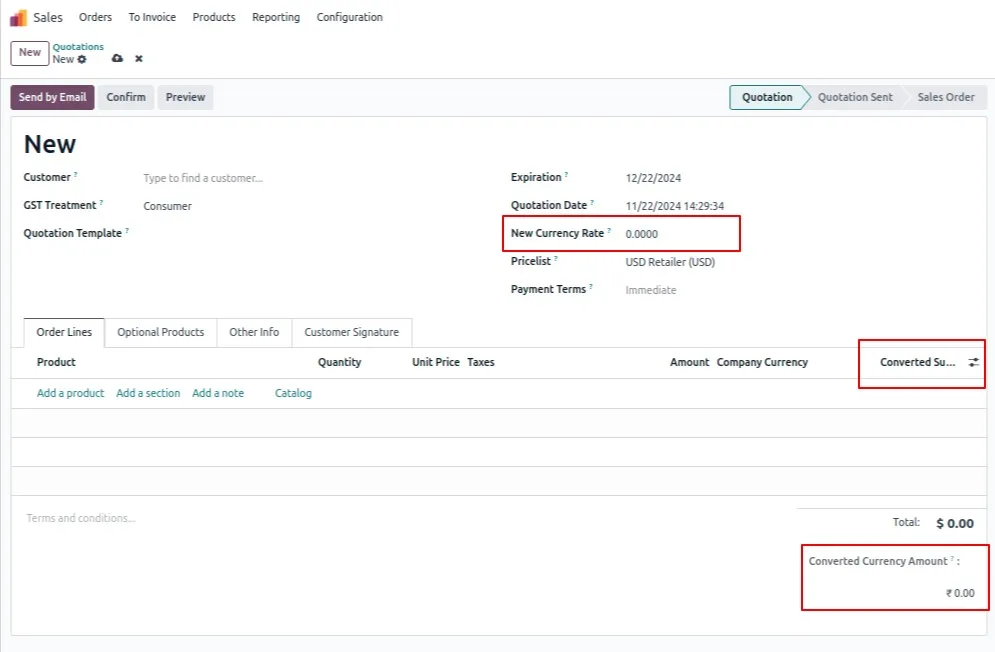Screen dimensions: 995x652
Task: Click the New quotation title heading
Action: [50, 144]
